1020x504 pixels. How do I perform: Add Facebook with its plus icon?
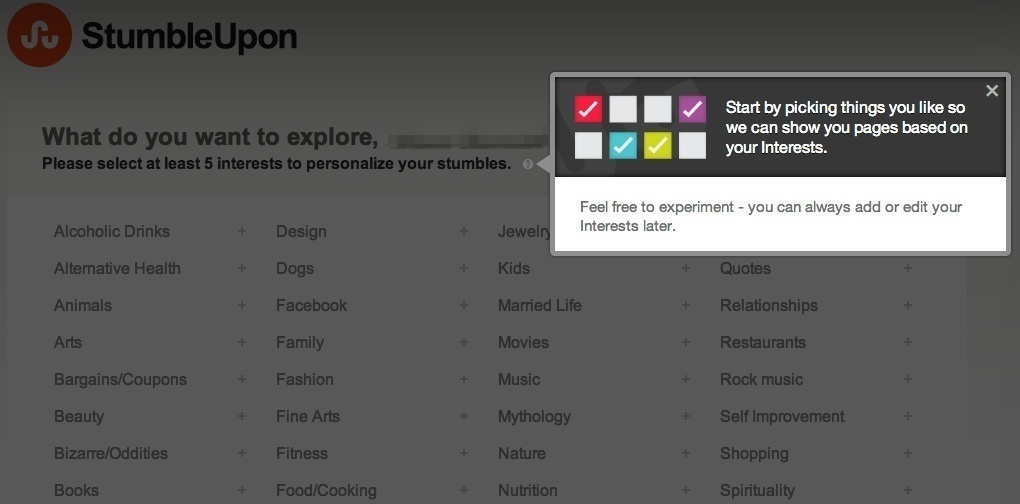[464, 305]
